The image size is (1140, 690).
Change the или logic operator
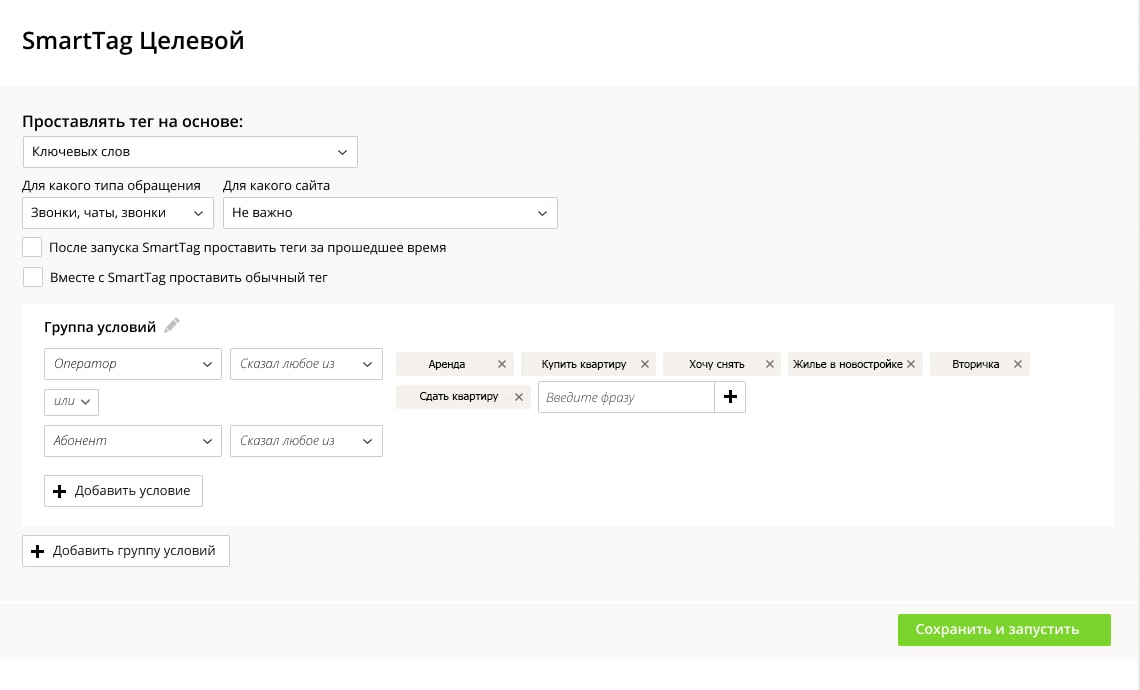click(x=71, y=402)
